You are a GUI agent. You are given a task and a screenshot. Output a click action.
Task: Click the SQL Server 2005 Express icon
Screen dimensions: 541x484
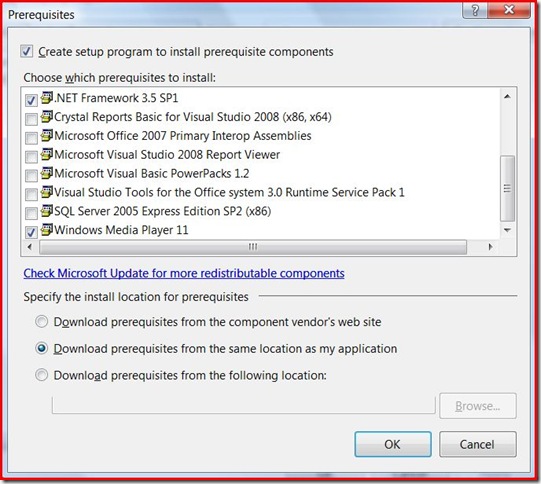[x=47, y=211]
